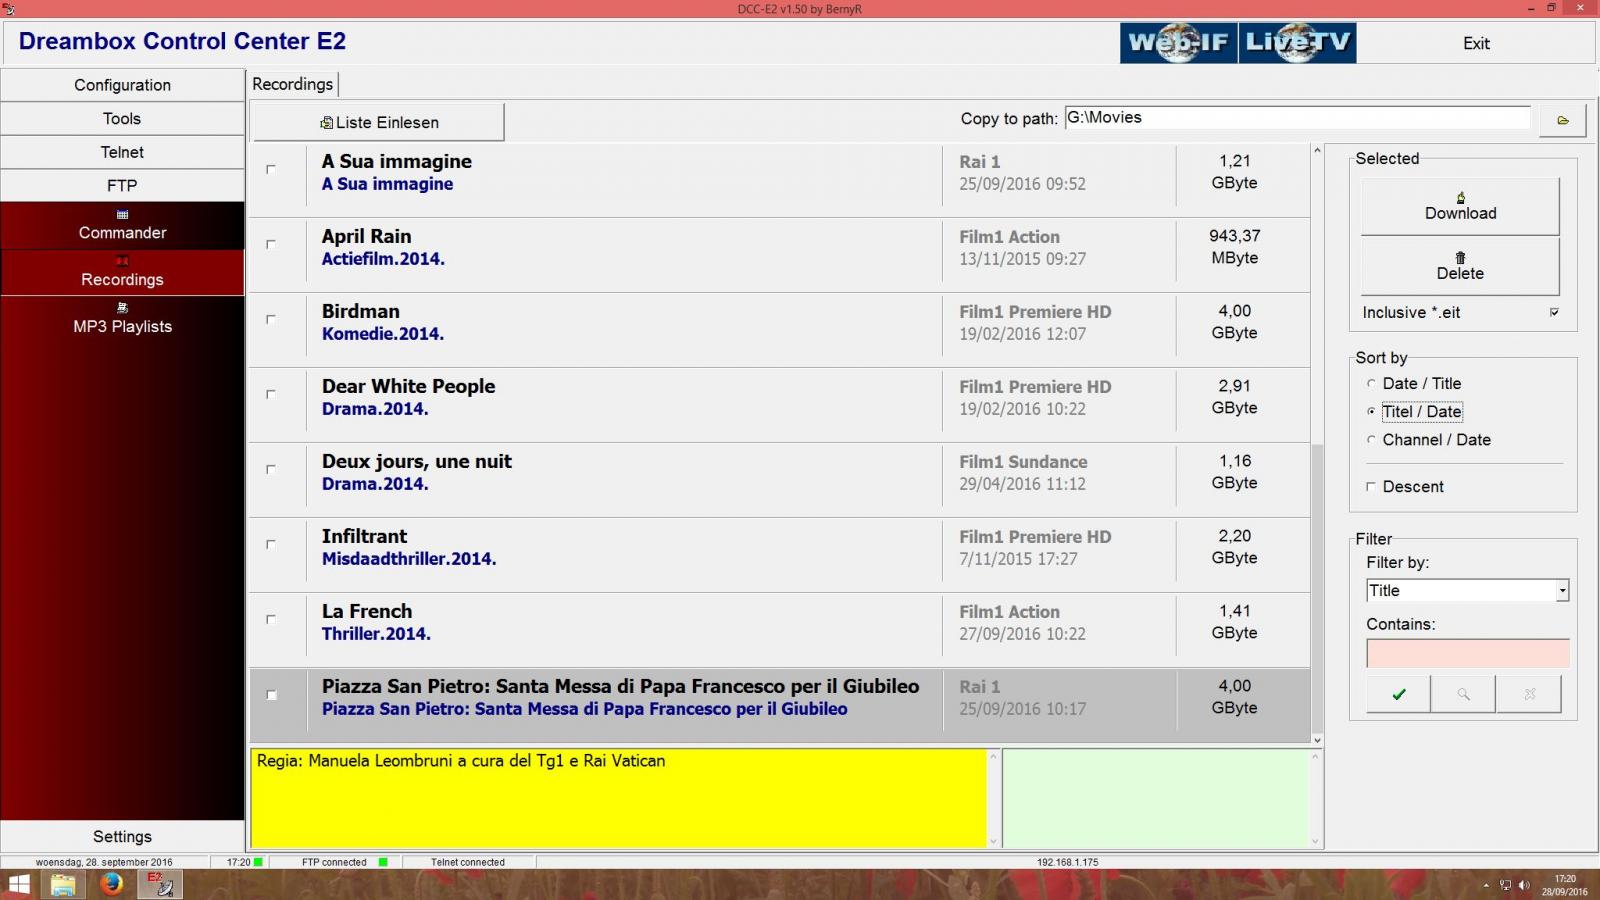The width and height of the screenshot is (1600, 900).
Task: Click the DCC-E2 title bar app icon
Action: tap(9, 9)
